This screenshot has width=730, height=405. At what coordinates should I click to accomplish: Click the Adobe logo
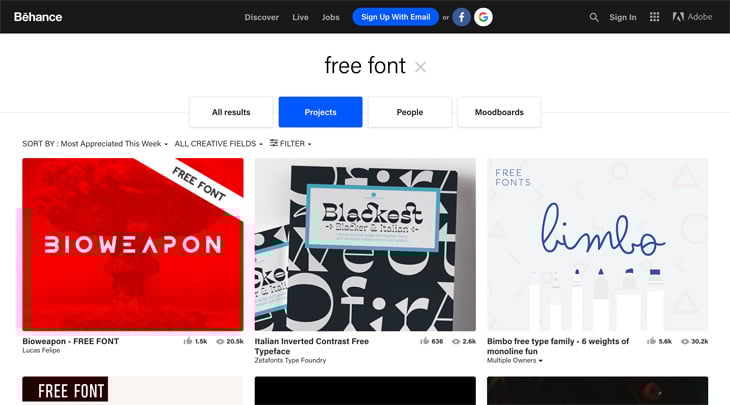[x=692, y=17]
